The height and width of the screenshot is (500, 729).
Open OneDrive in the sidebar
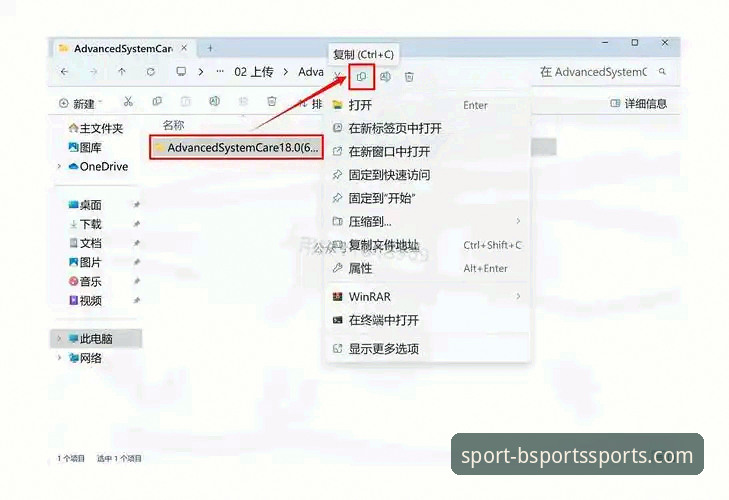pos(98,167)
